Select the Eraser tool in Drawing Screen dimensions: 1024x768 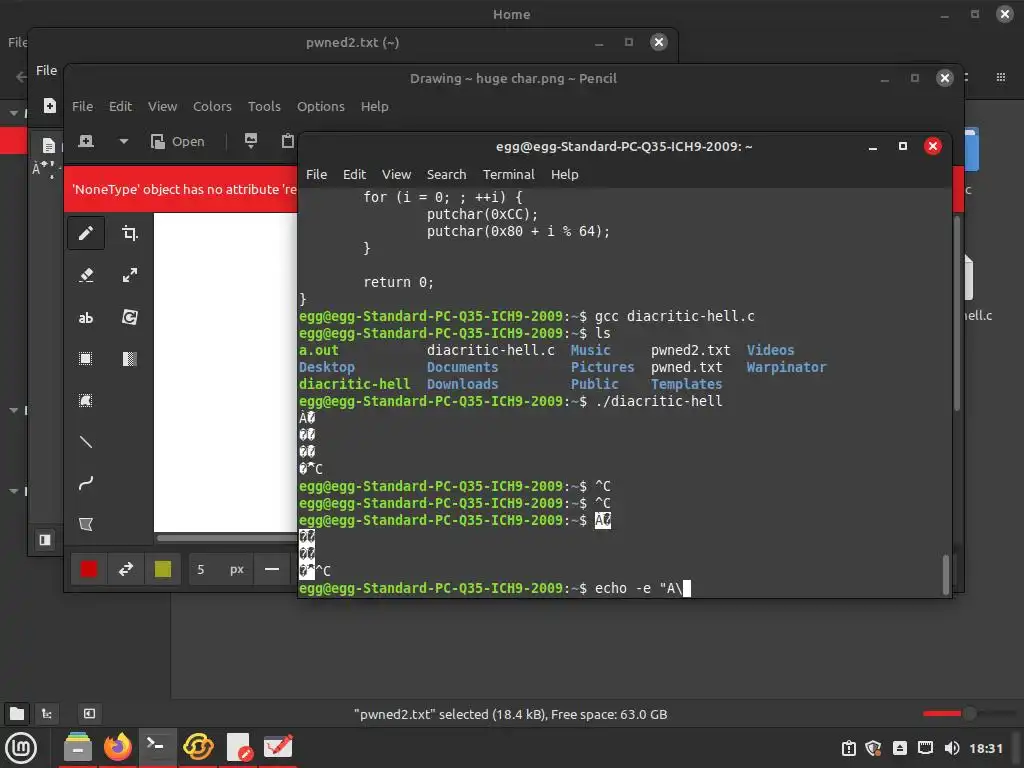[x=86, y=275]
